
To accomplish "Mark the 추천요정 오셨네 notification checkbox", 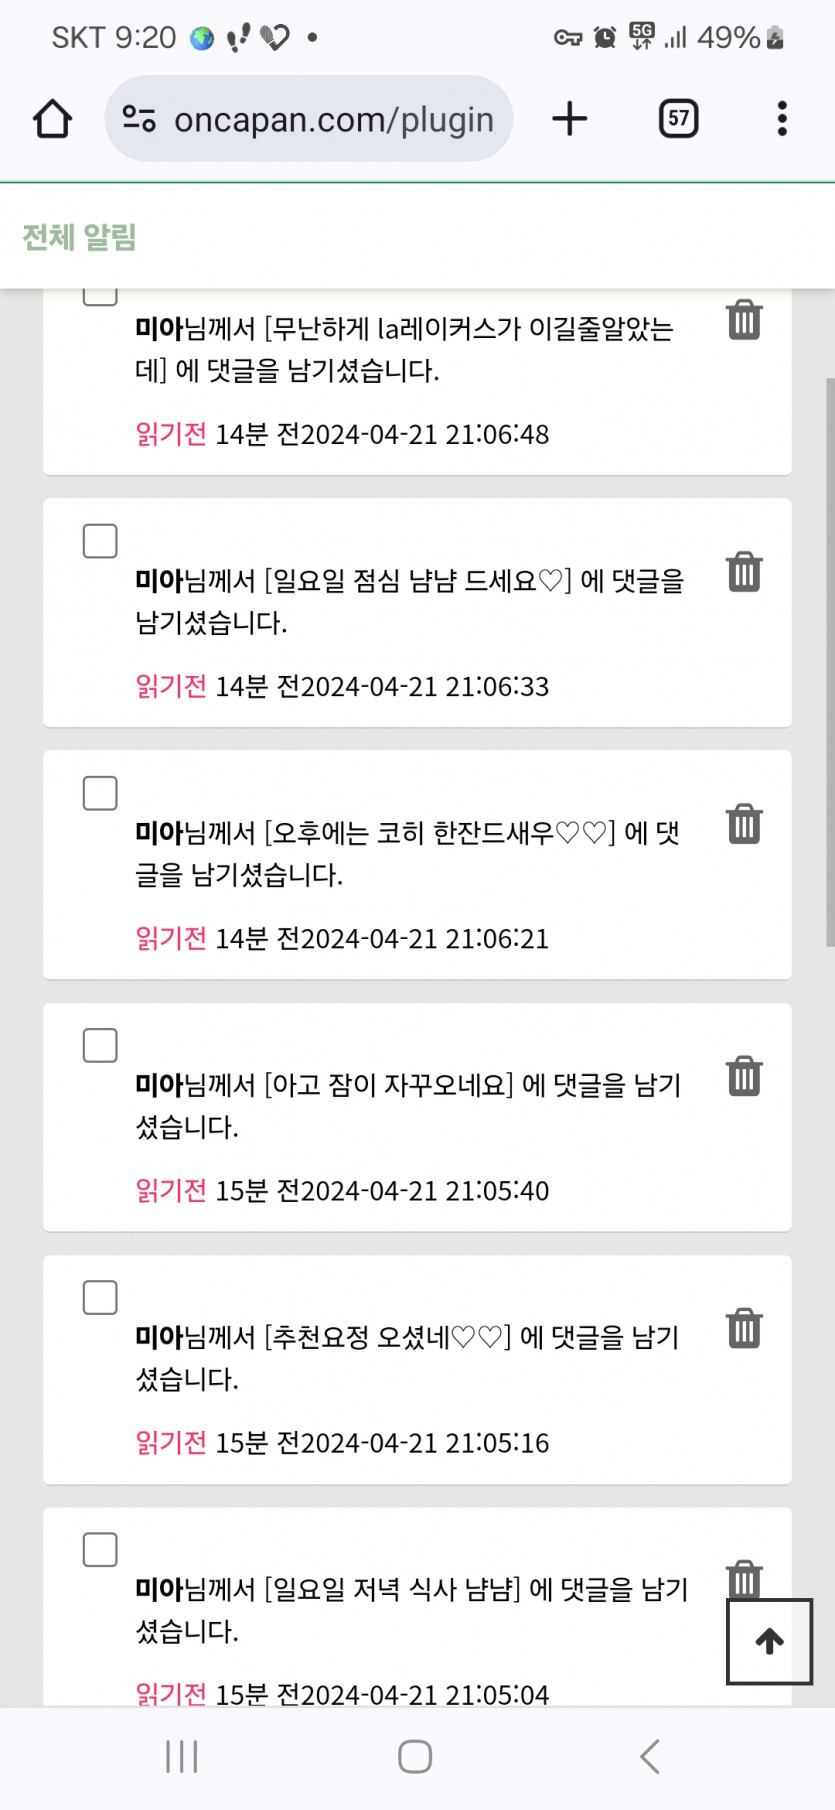I will [100, 1297].
